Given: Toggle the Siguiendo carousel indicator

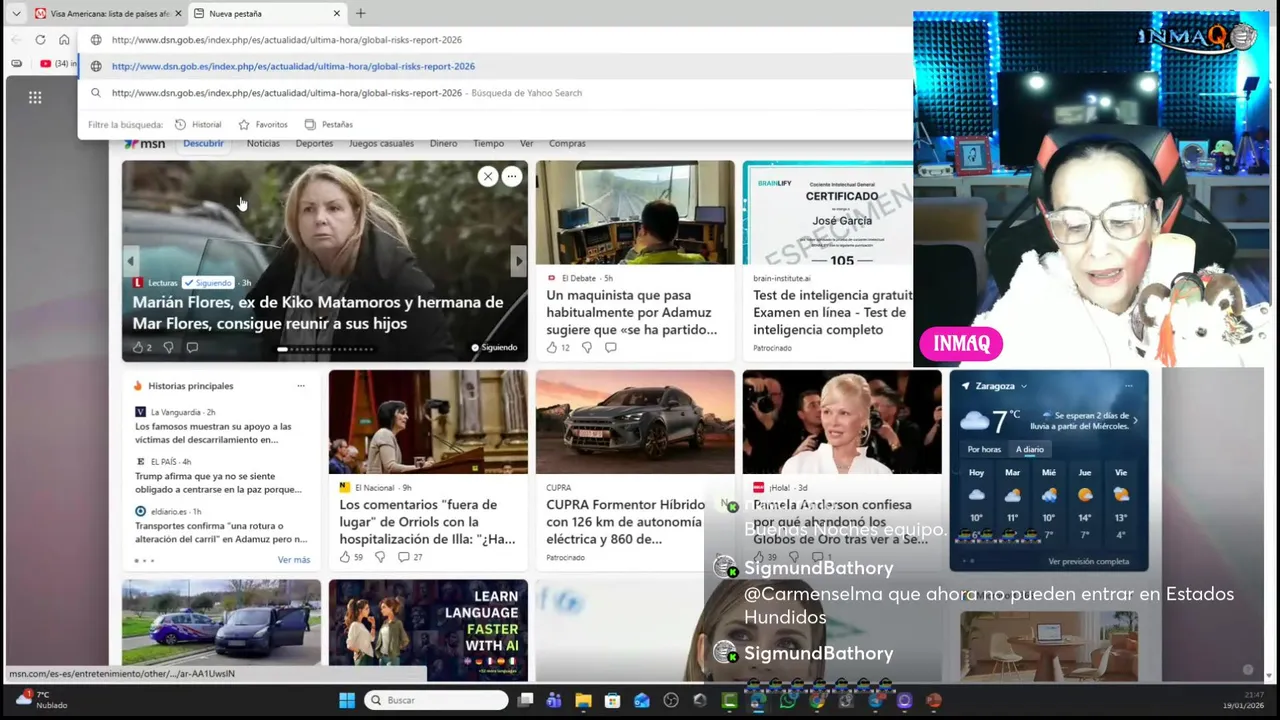Looking at the screenshot, I should pos(494,348).
